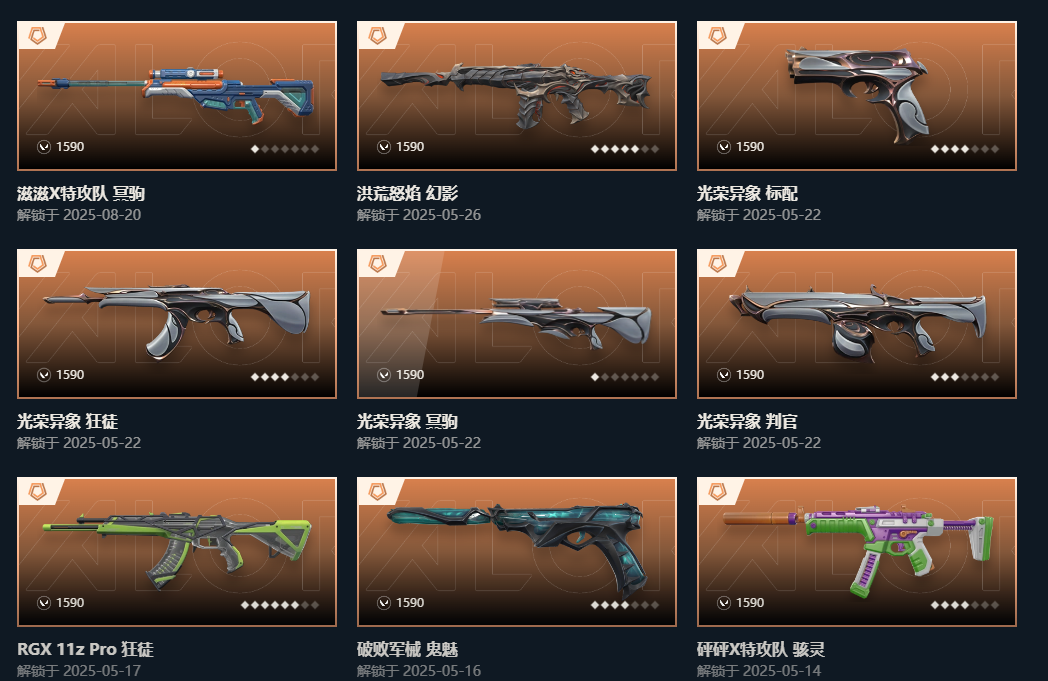Screen dimensions: 1048x681
Task: Click the tier badge icon on 光荣异象 标配 card
Action: click(718, 35)
